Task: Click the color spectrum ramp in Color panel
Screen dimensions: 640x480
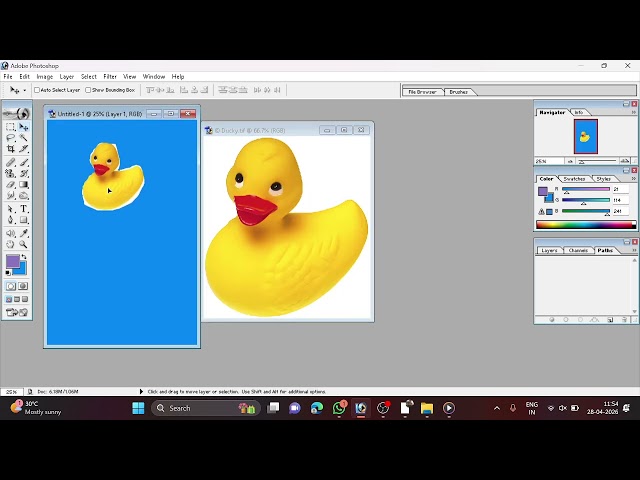Action: coord(586,224)
